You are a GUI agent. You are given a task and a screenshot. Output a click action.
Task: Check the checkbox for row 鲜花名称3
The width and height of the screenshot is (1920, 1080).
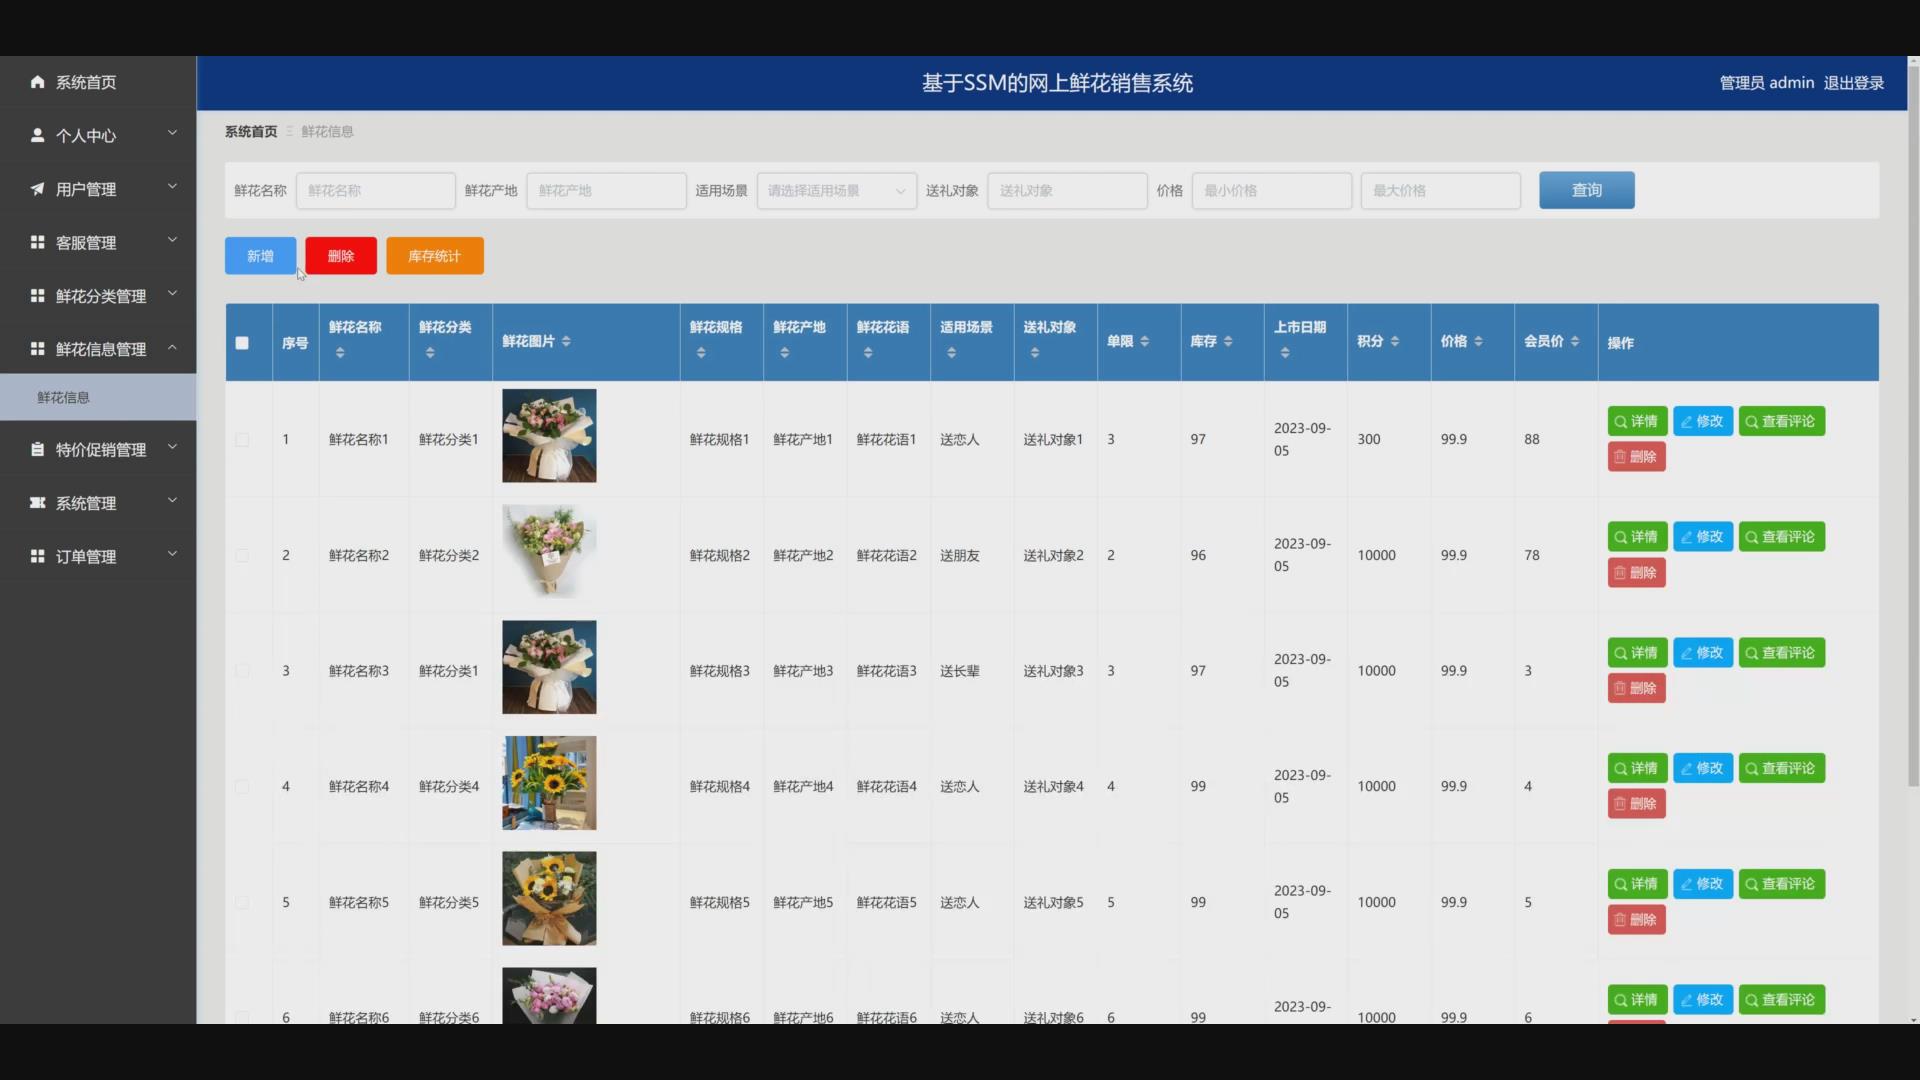coord(242,671)
